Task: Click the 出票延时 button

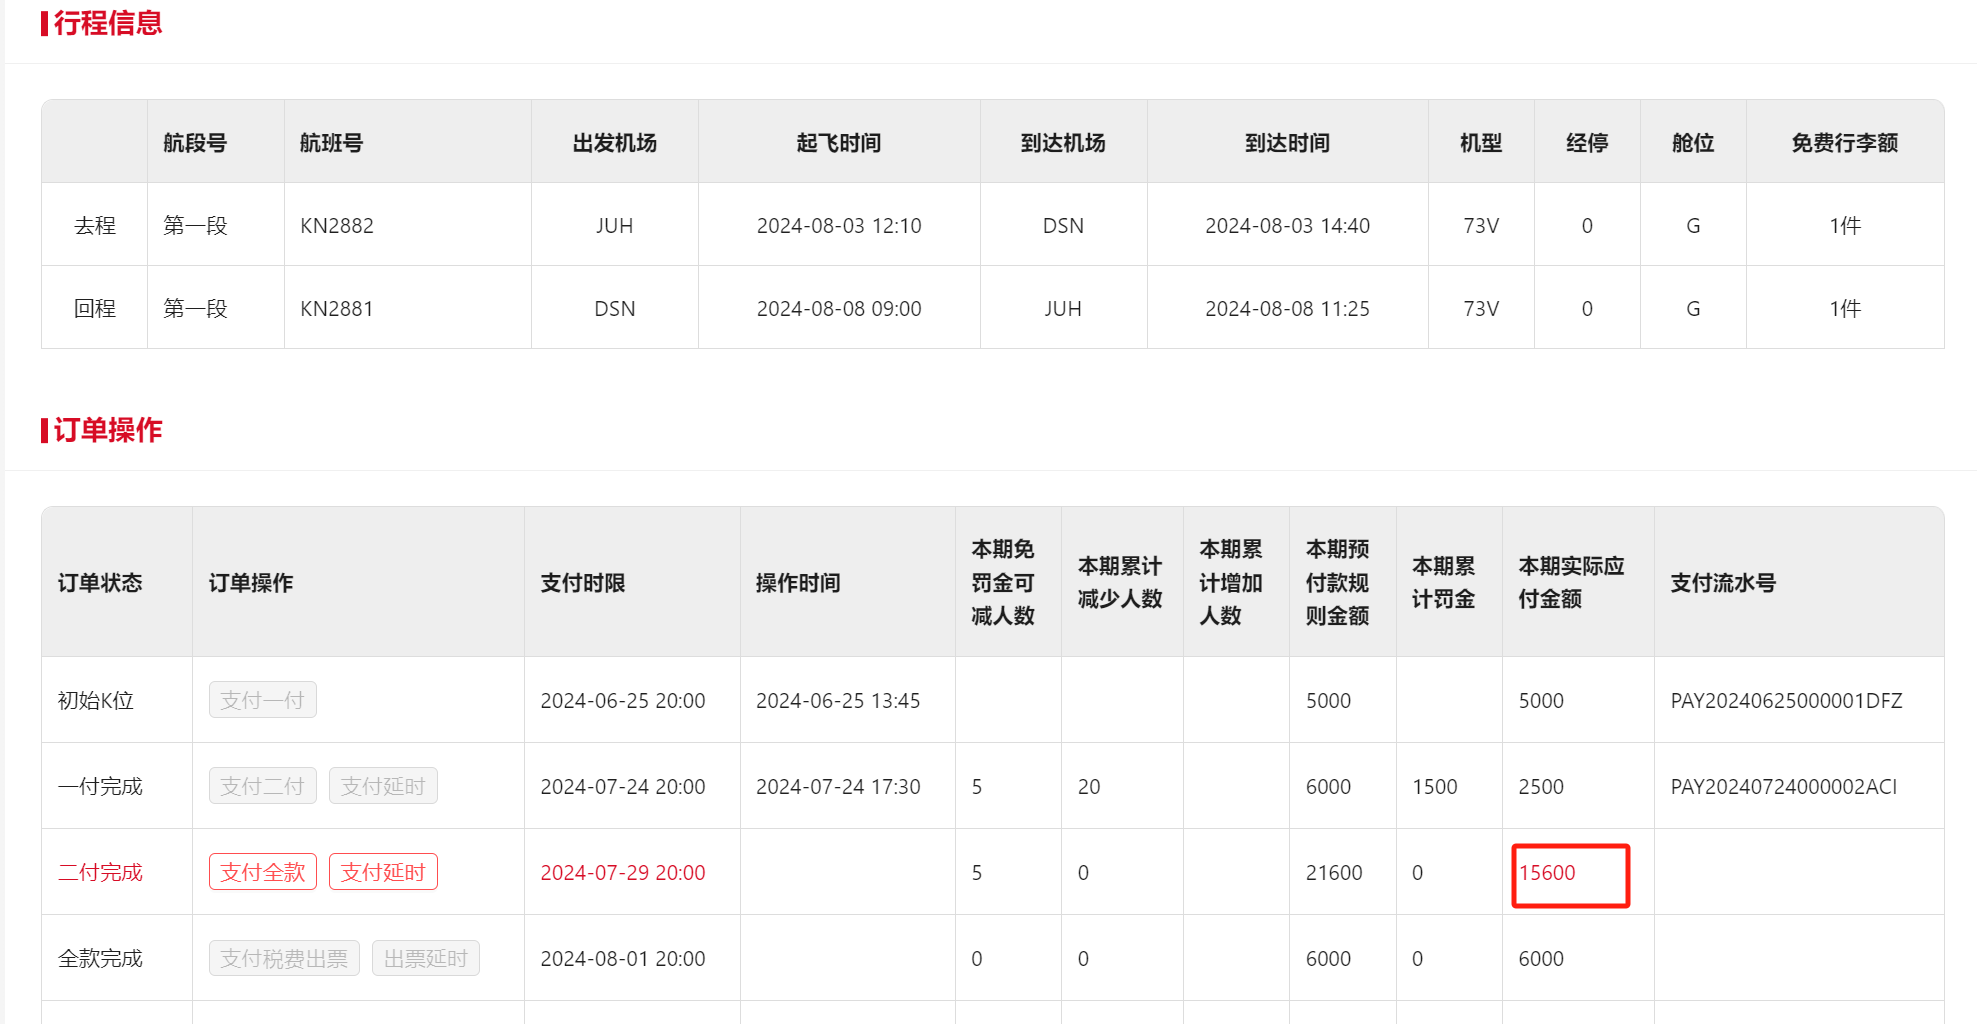Action: [426, 958]
